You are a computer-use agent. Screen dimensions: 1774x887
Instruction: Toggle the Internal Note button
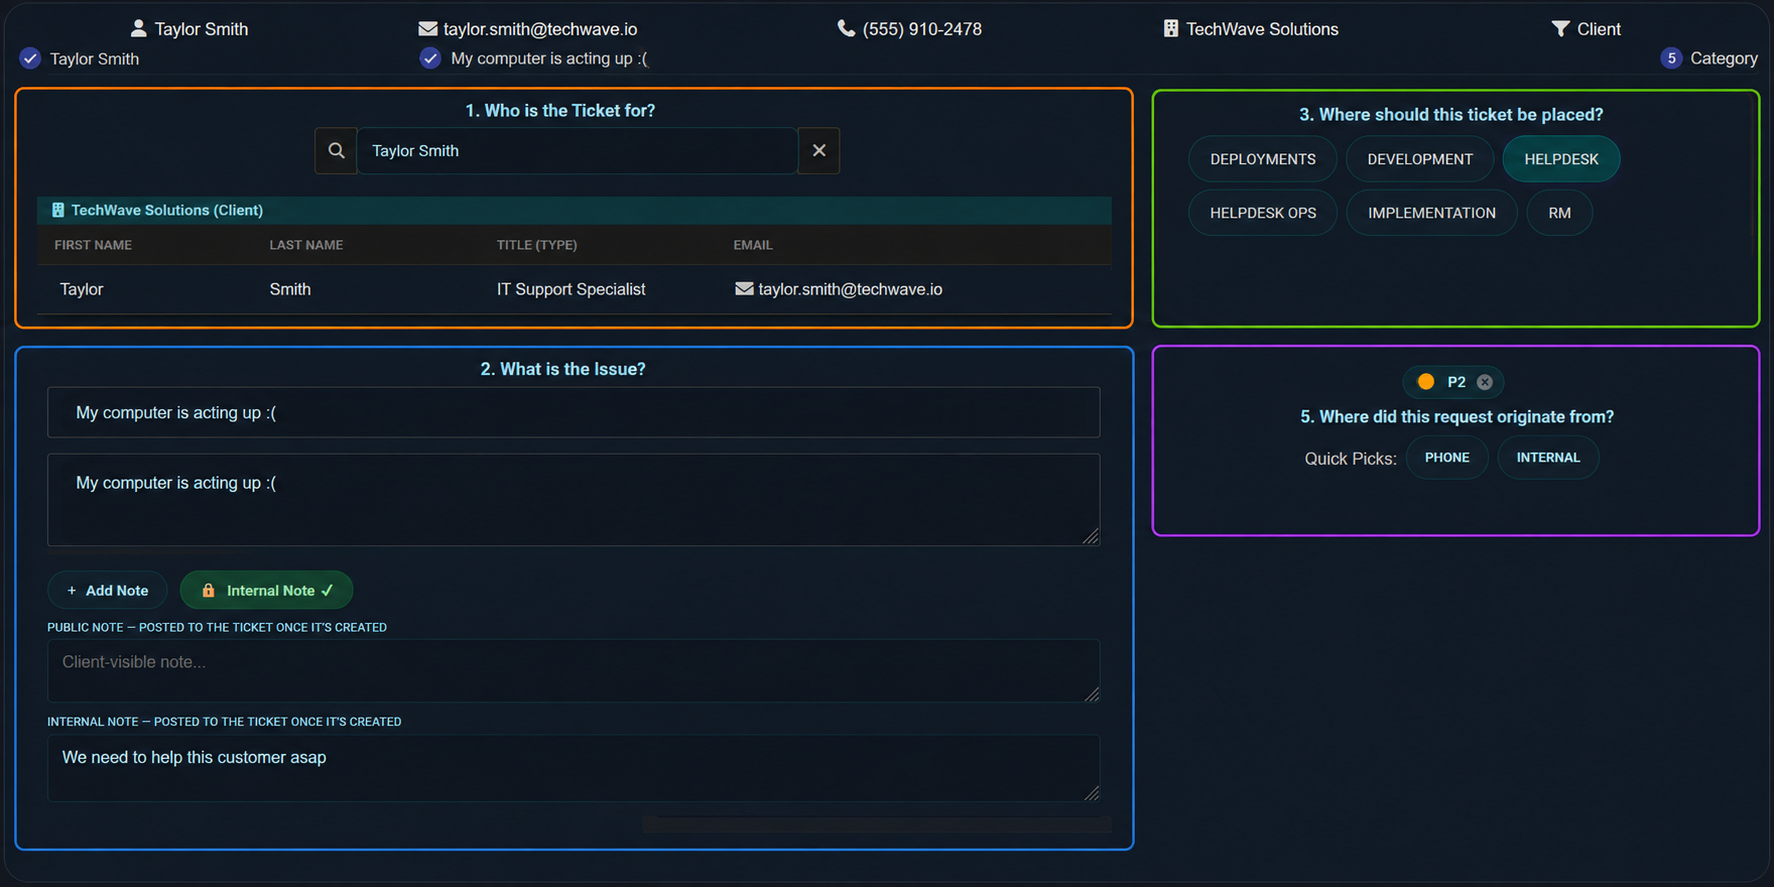tap(266, 590)
